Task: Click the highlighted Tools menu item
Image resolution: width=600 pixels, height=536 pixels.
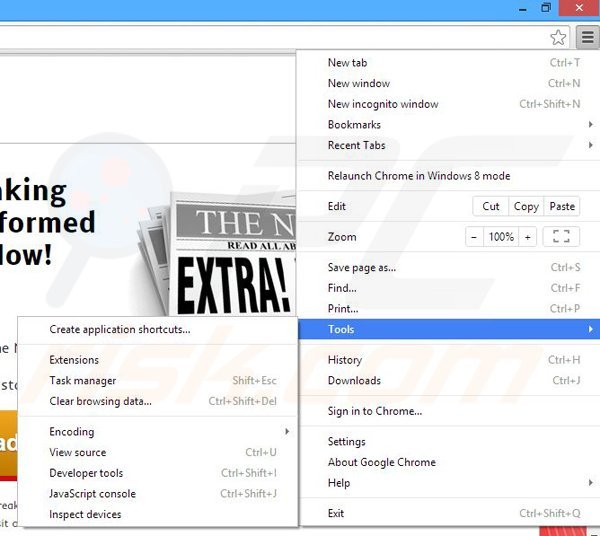Action: point(449,329)
